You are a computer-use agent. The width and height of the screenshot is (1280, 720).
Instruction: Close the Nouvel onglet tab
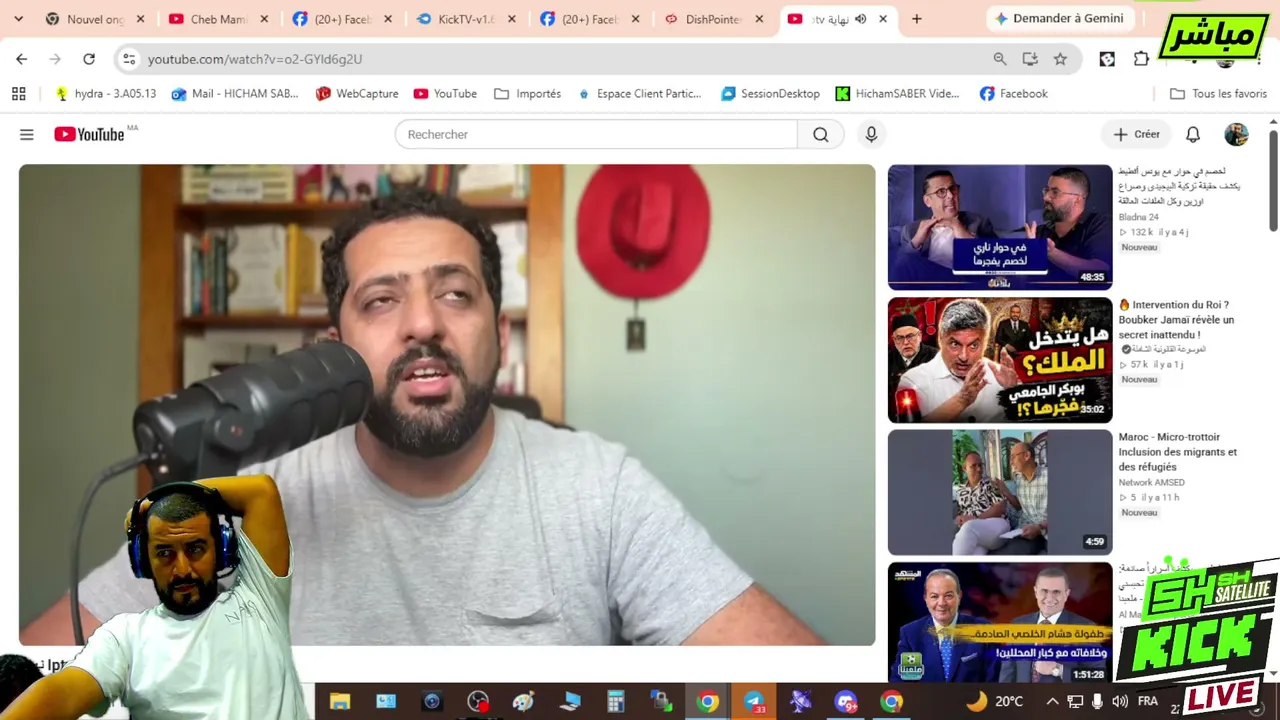coord(140,19)
